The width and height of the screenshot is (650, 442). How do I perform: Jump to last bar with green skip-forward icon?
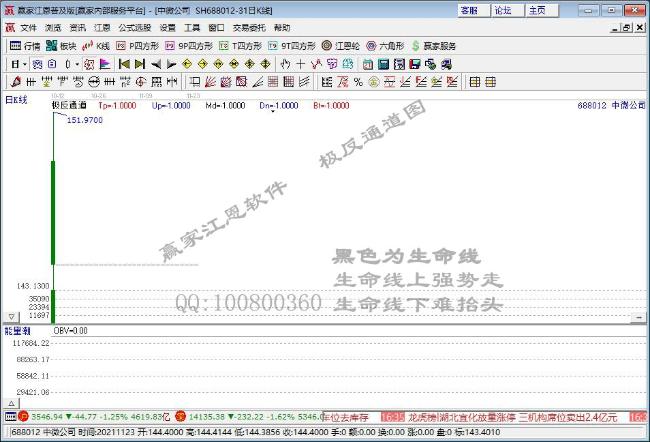pos(140,64)
